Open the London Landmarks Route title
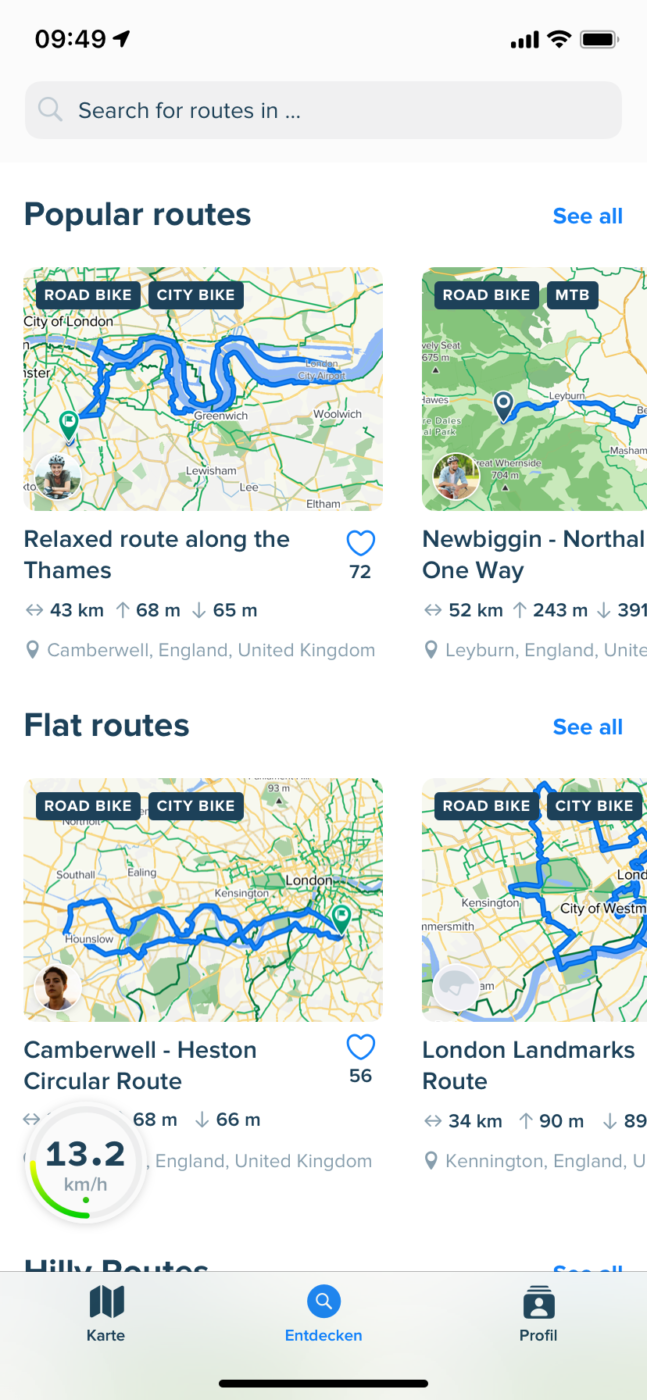This screenshot has width=647, height=1400. pyautogui.click(x=528, y=1066)
